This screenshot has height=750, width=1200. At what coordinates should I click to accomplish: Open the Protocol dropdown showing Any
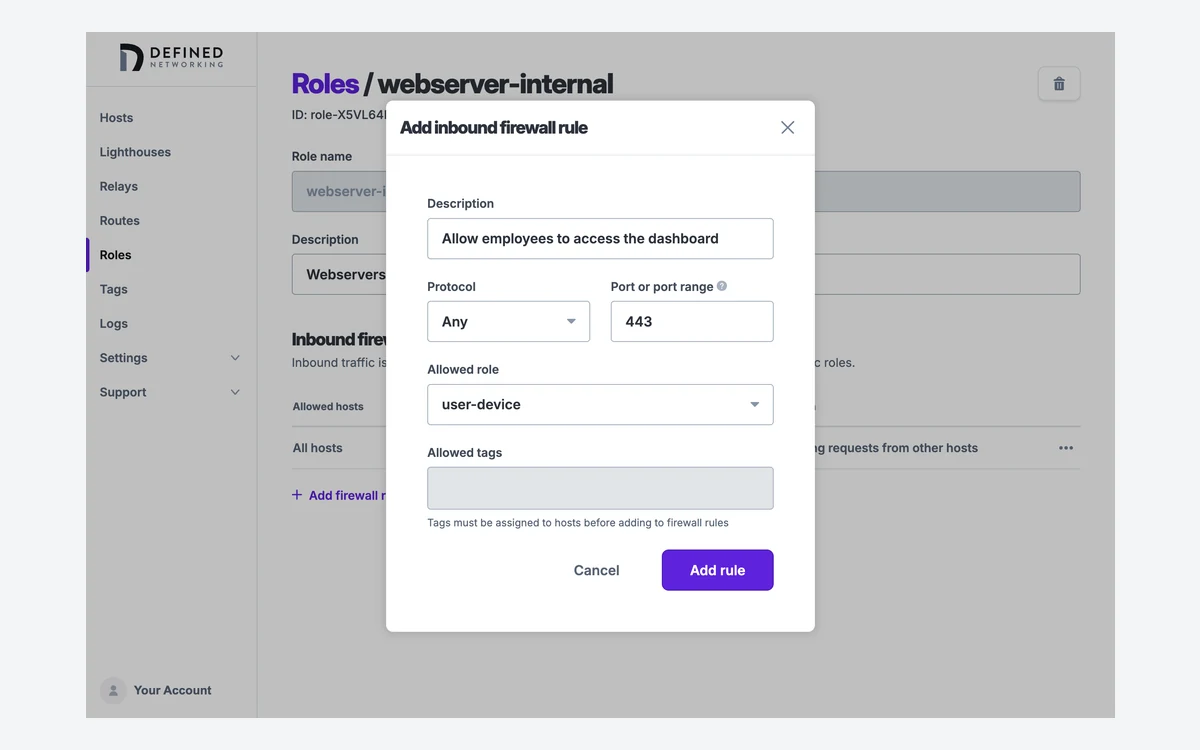[508, 322]
